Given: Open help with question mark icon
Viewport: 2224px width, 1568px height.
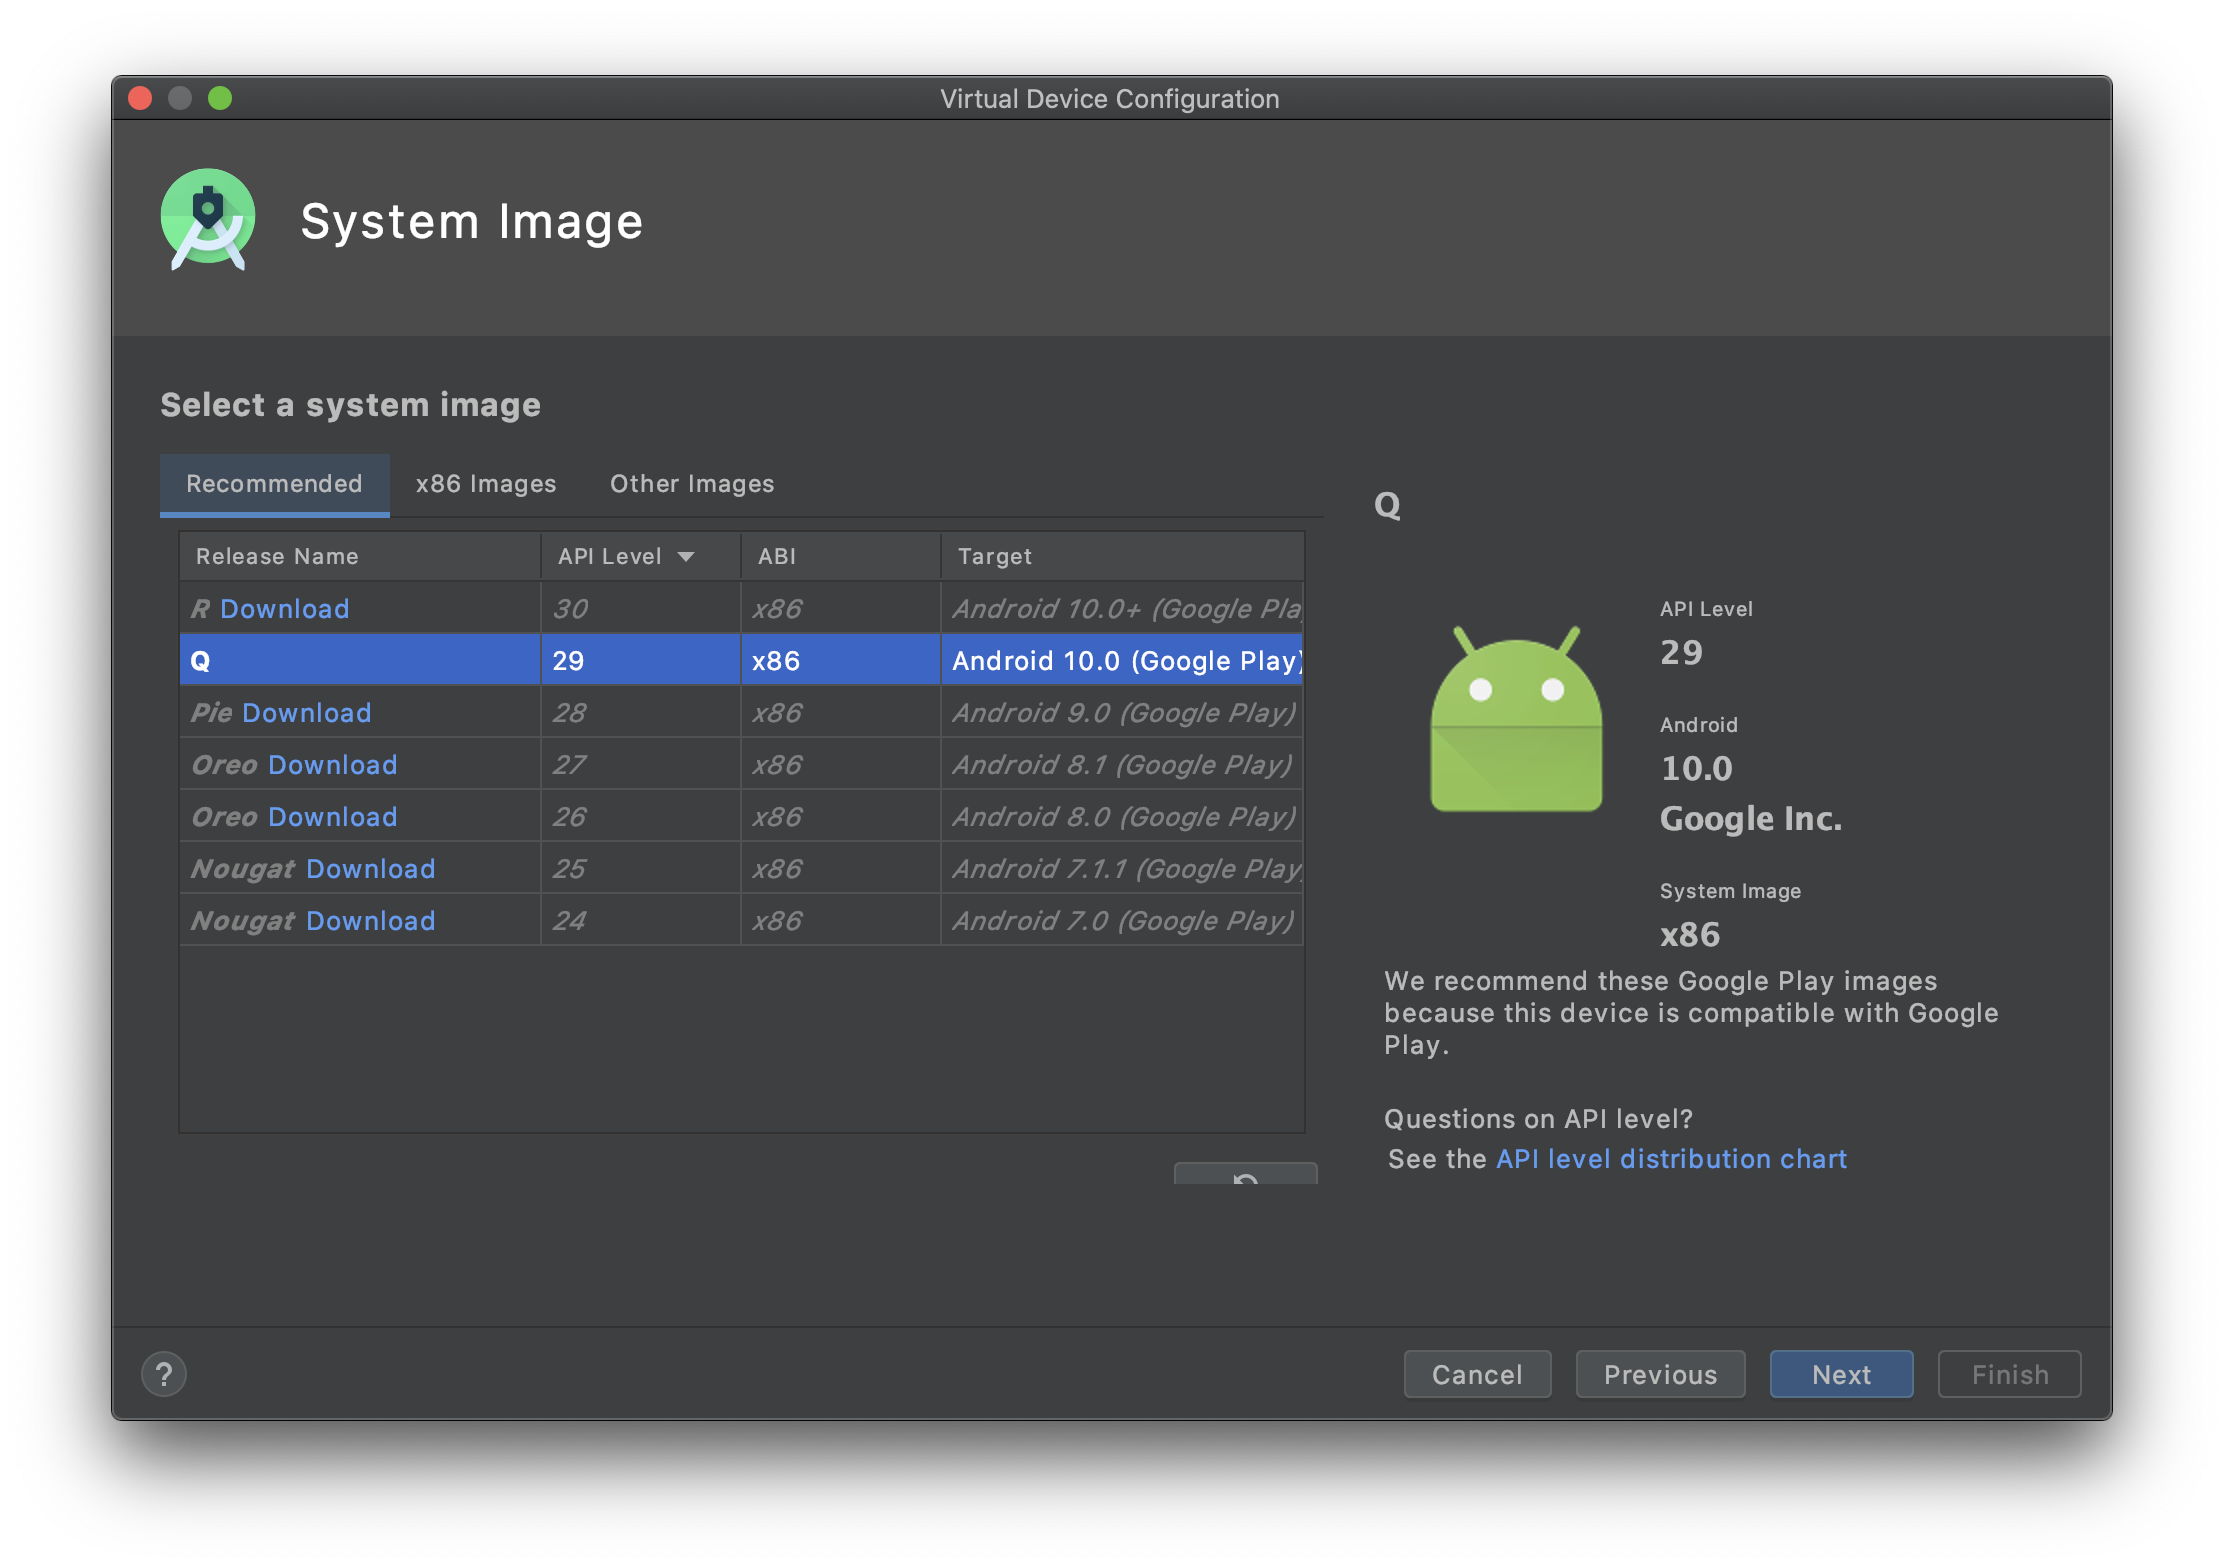Looking at the screenshot, I should (164, 1374).
